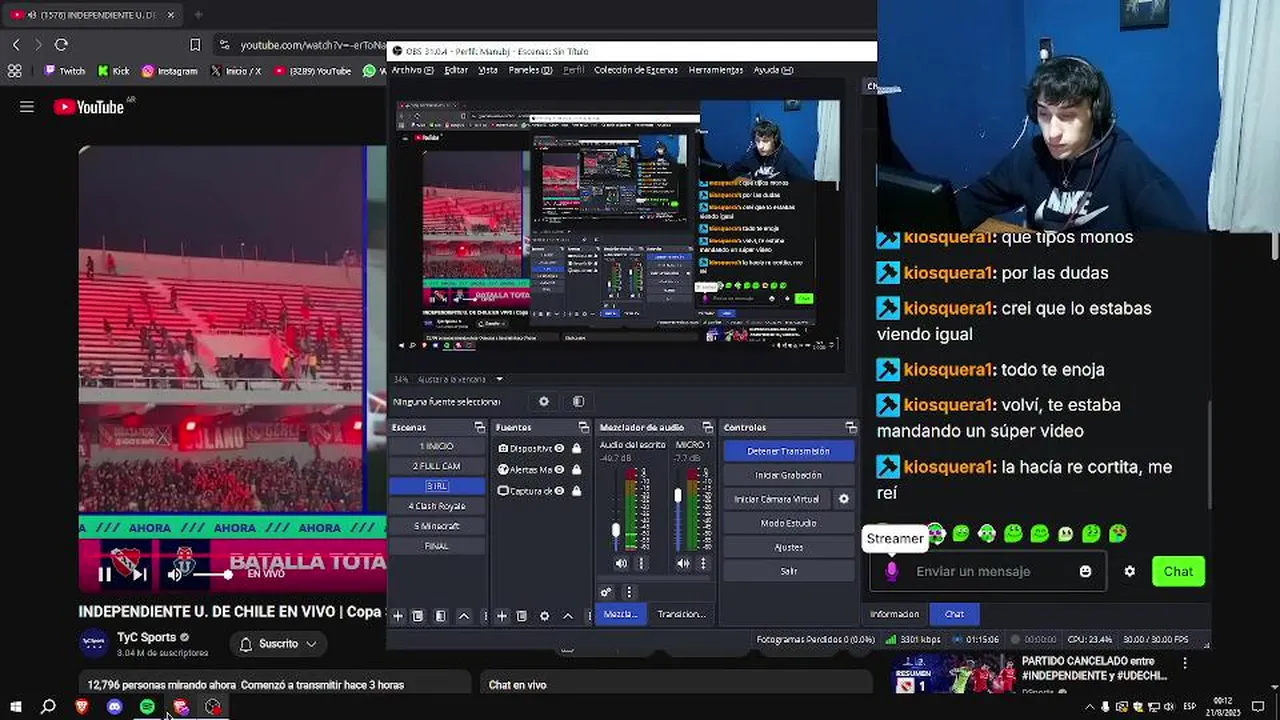Open more options for Partido Cancelado video
Screen dimensions: 1280x720
[x=1185, y=663]
